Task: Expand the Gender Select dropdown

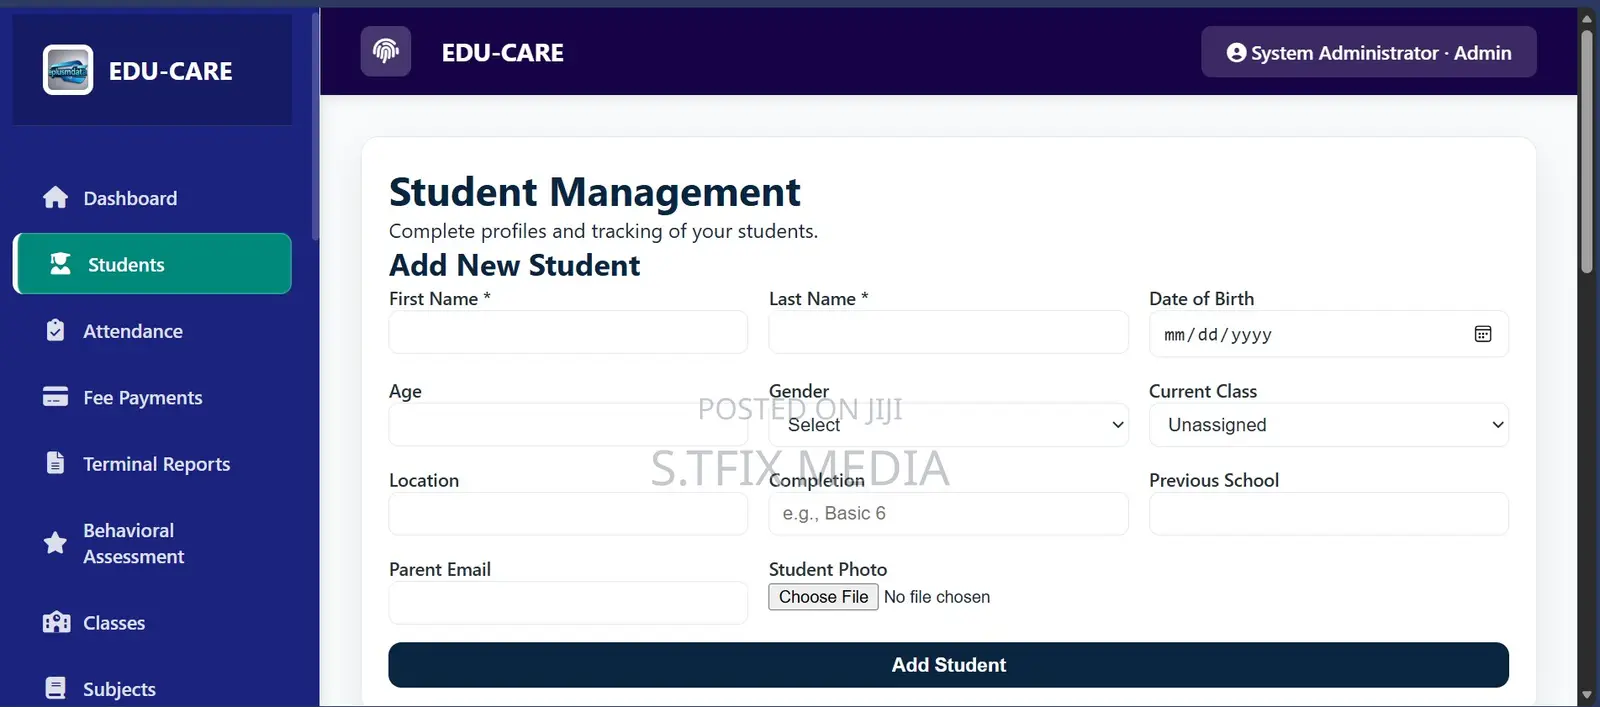Action: coord(948,424)
